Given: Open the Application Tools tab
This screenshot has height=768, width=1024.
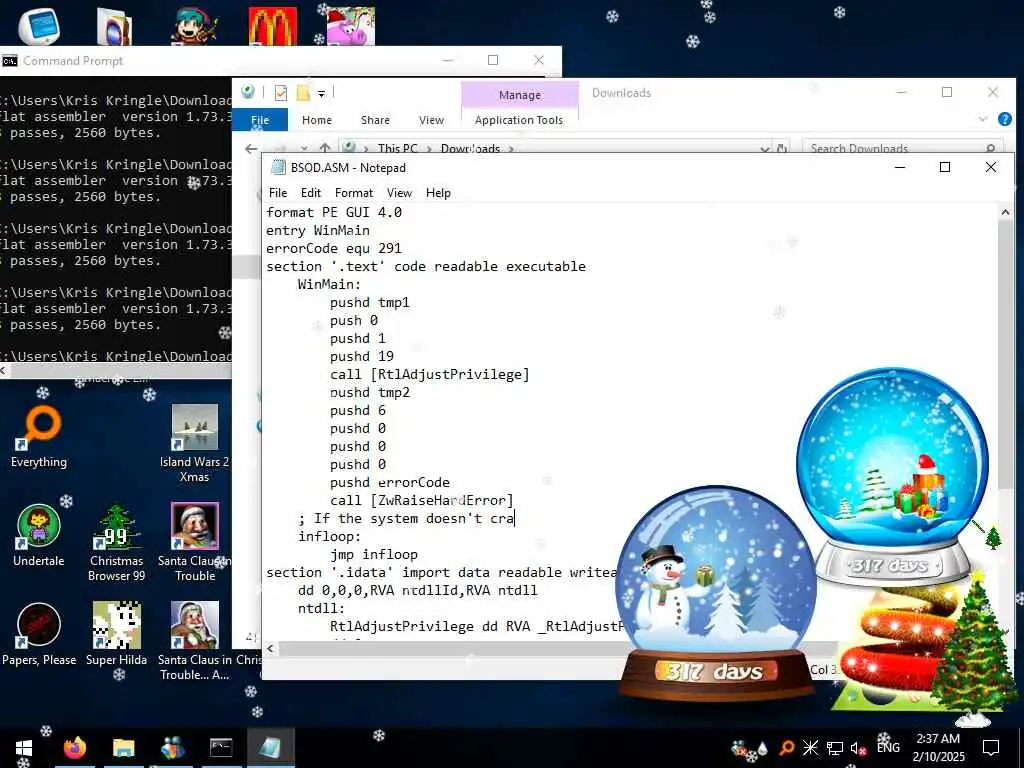Looking at the screenshot, I should (x=519, y=120).
